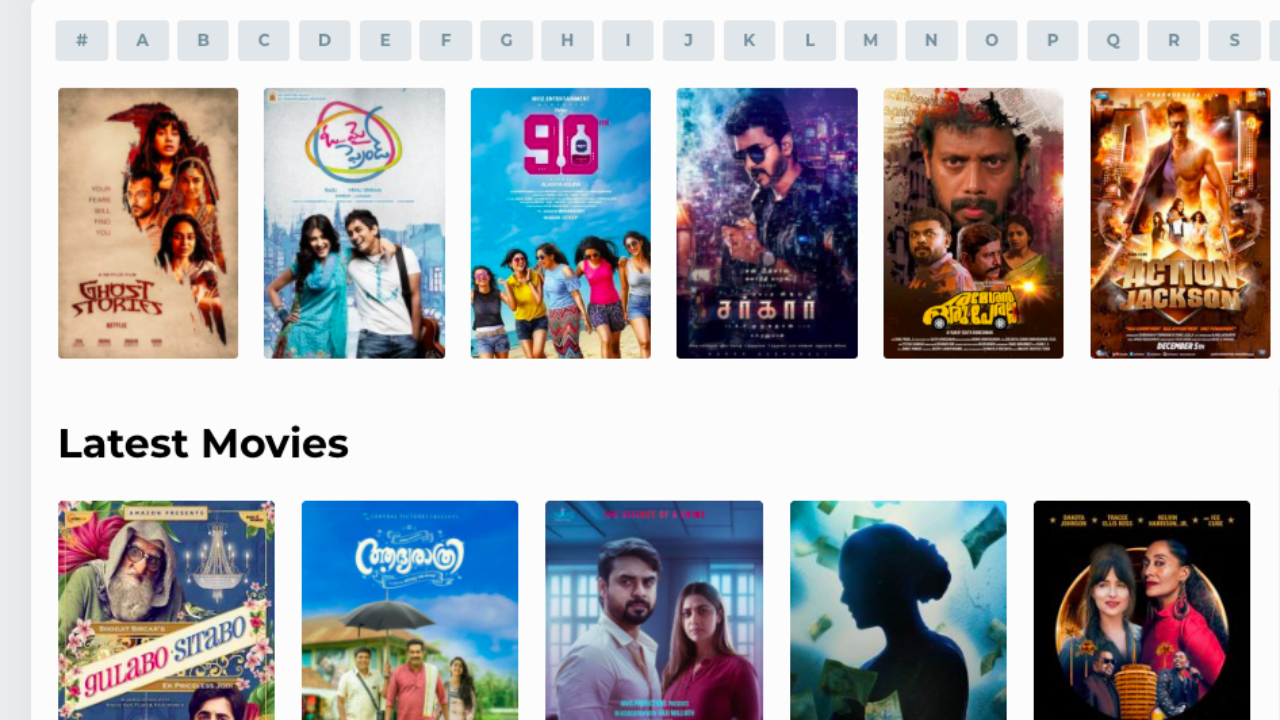Screen dimensions: 1280x720
Task: Open the yellow taxi movie poster
Action: [x=974, y=223]
